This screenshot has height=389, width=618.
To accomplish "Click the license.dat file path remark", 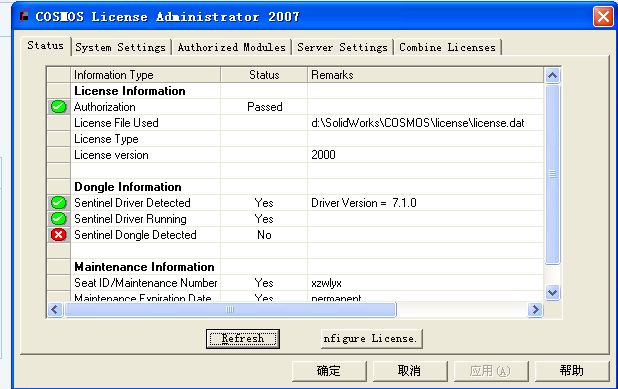I will 418,123.
